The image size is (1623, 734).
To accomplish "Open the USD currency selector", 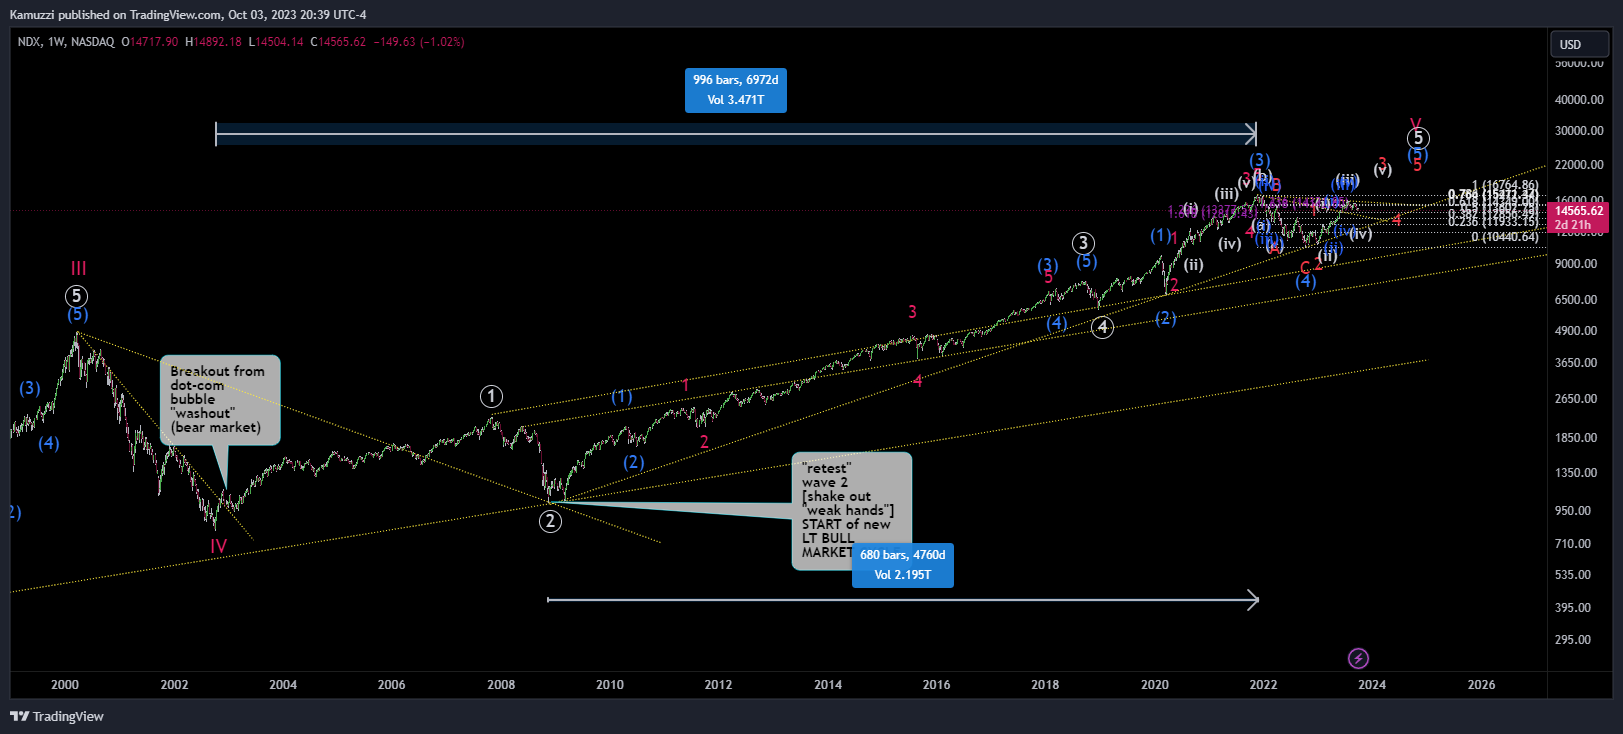I will point(1579,44).
